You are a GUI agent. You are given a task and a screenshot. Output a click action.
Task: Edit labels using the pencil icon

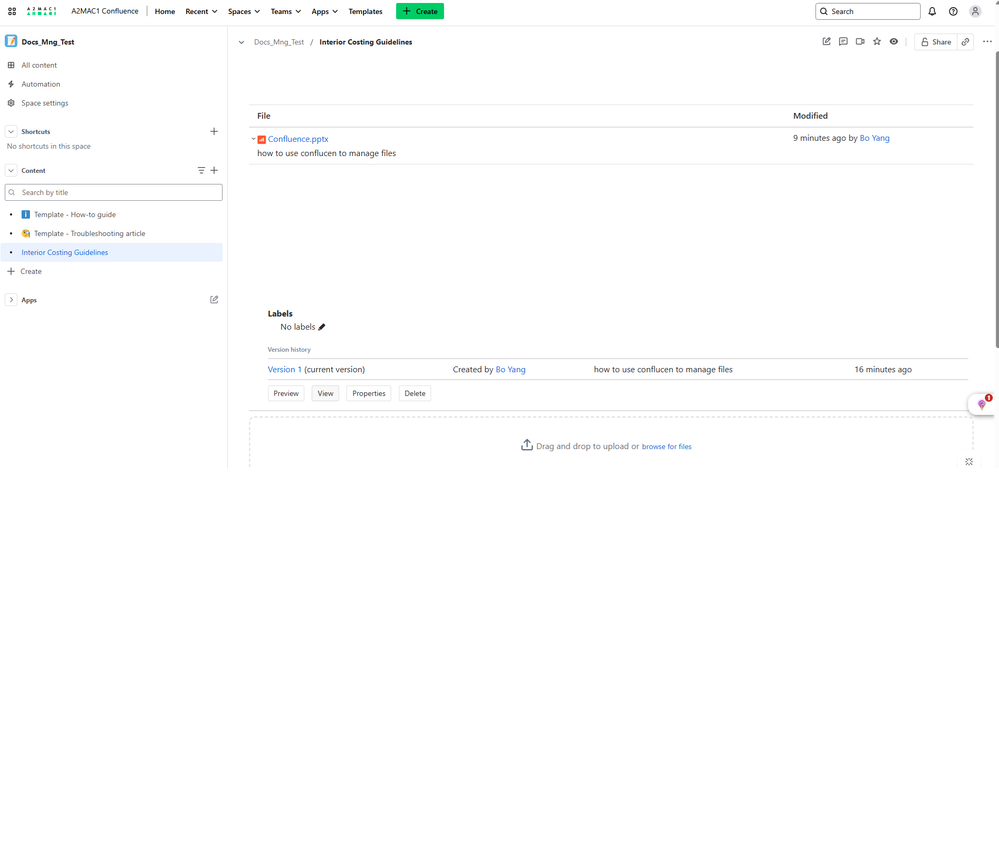click(322, 327)
